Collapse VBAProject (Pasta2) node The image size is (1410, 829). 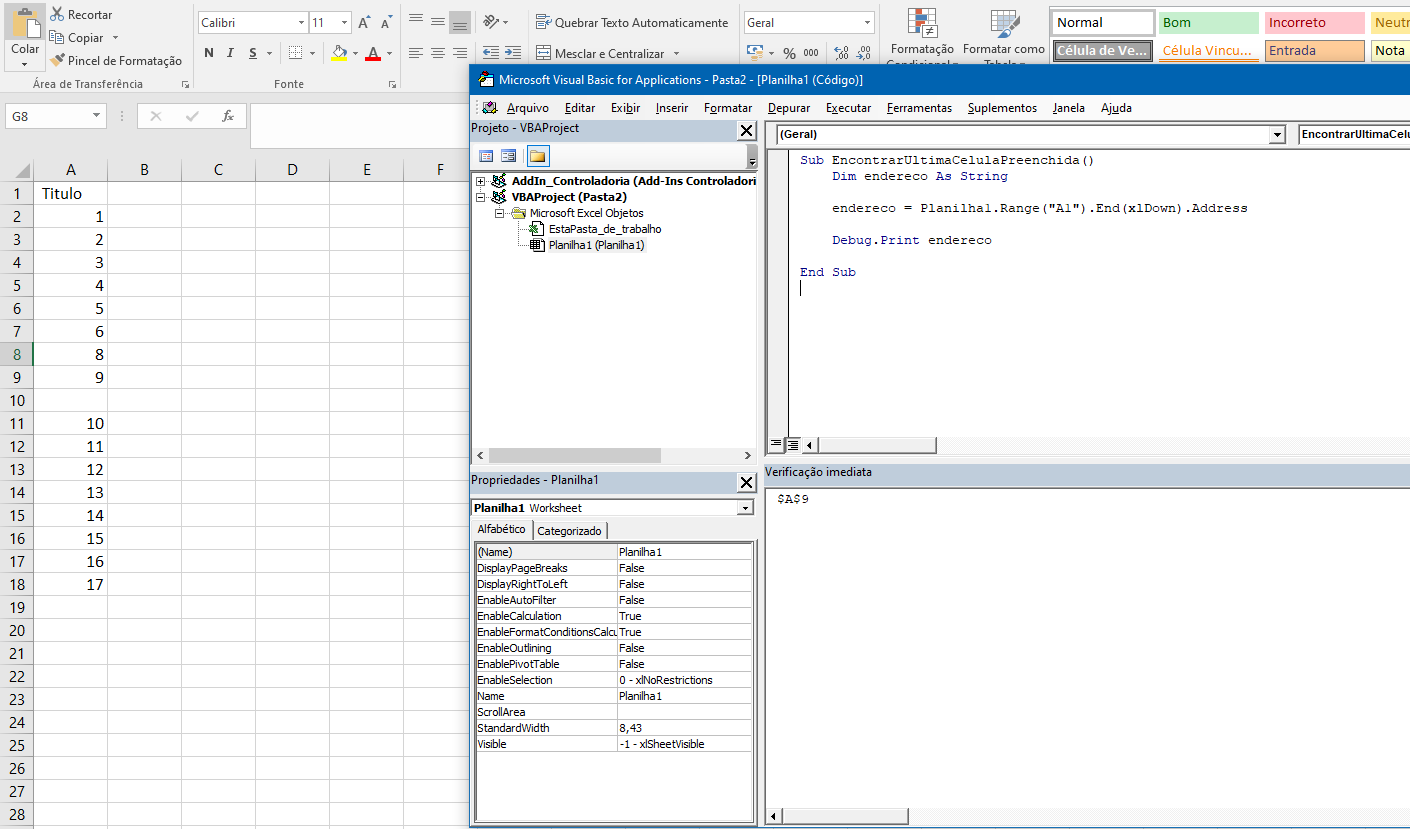(481, 197)
